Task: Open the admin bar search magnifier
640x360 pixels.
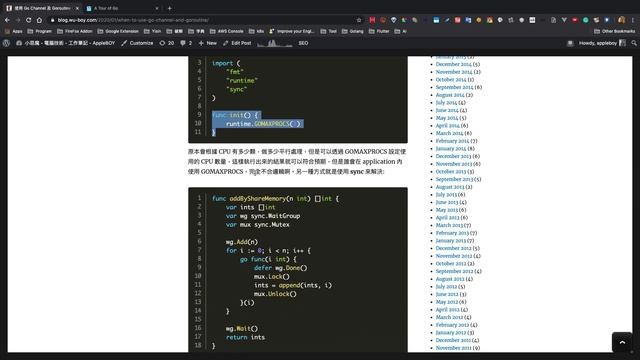Action: pyautogui.click(x=633, y=43)
